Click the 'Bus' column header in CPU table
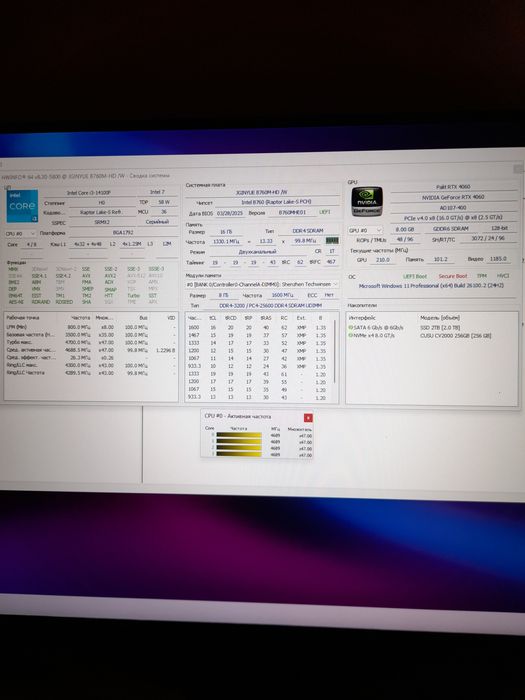This screenshot has height=700, width=525. (143, 318)
